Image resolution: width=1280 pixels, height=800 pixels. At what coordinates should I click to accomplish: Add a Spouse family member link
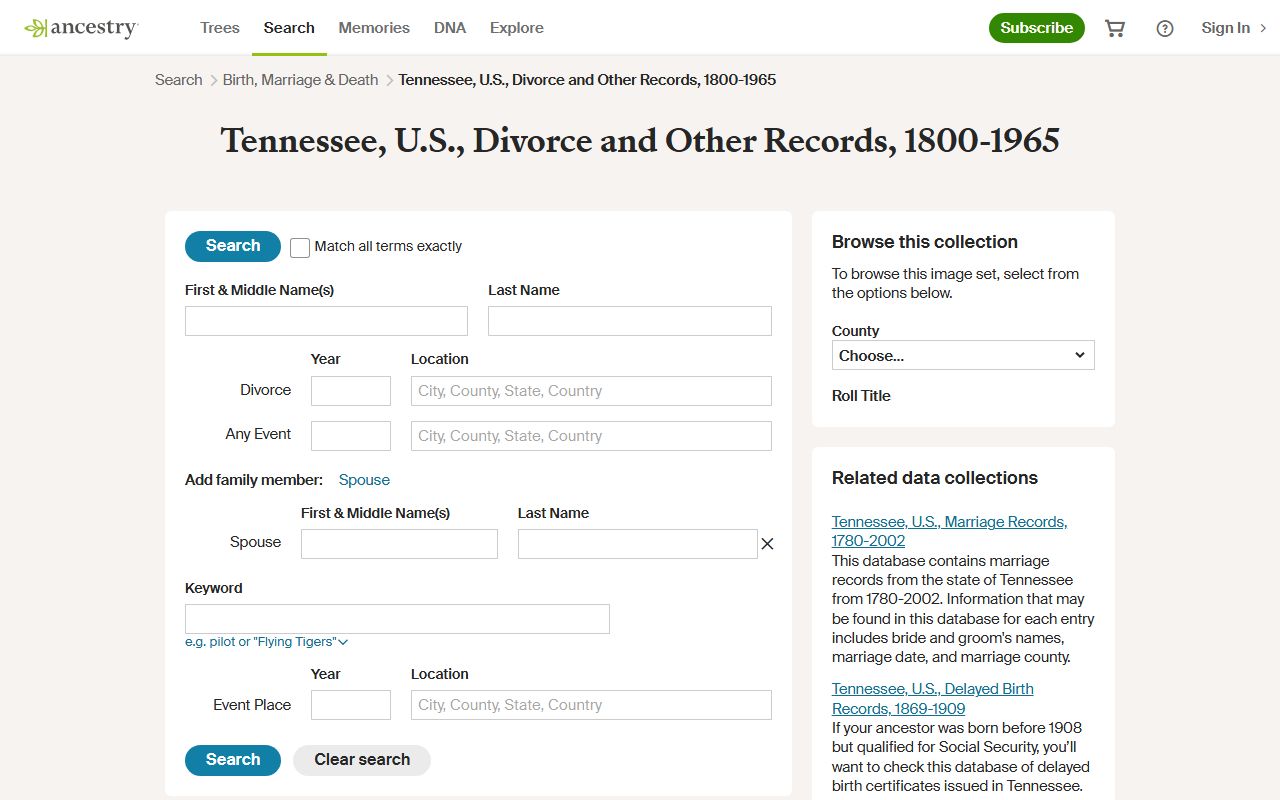364,480
